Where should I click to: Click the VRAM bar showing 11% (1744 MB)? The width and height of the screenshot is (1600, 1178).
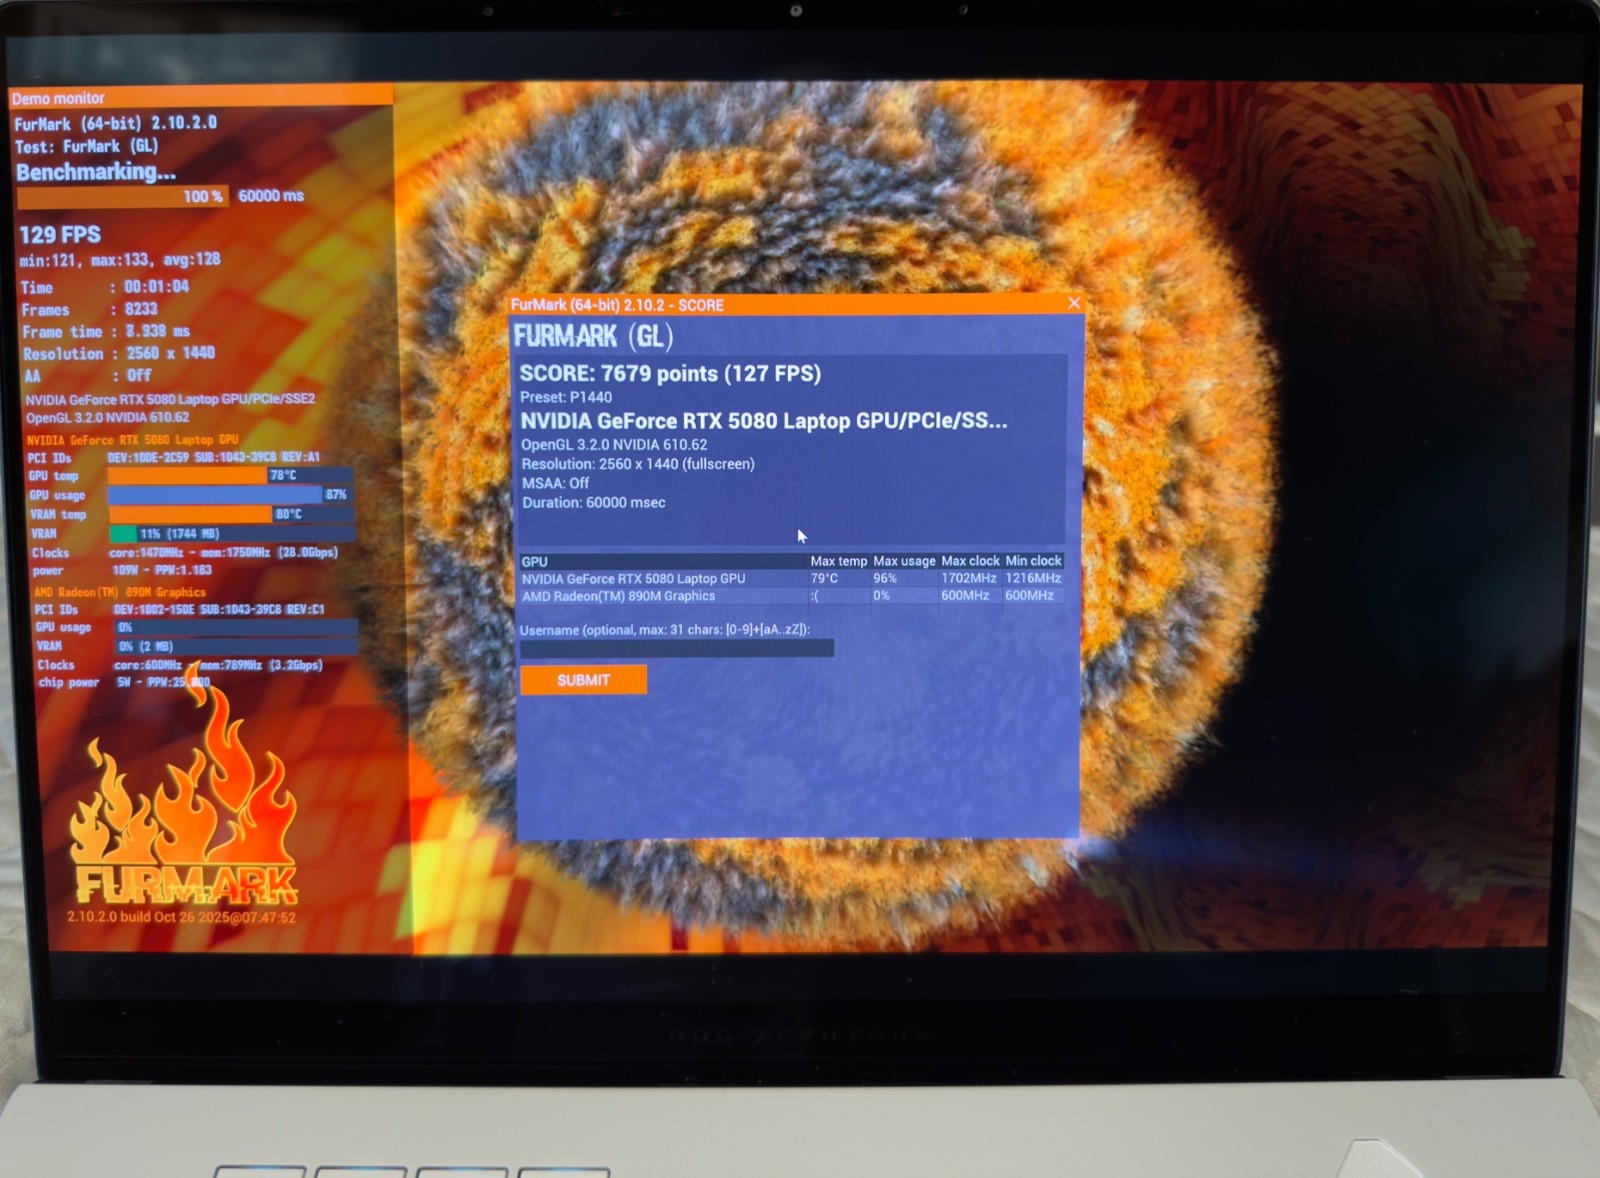pyautogui.click(x=231, y=533)
